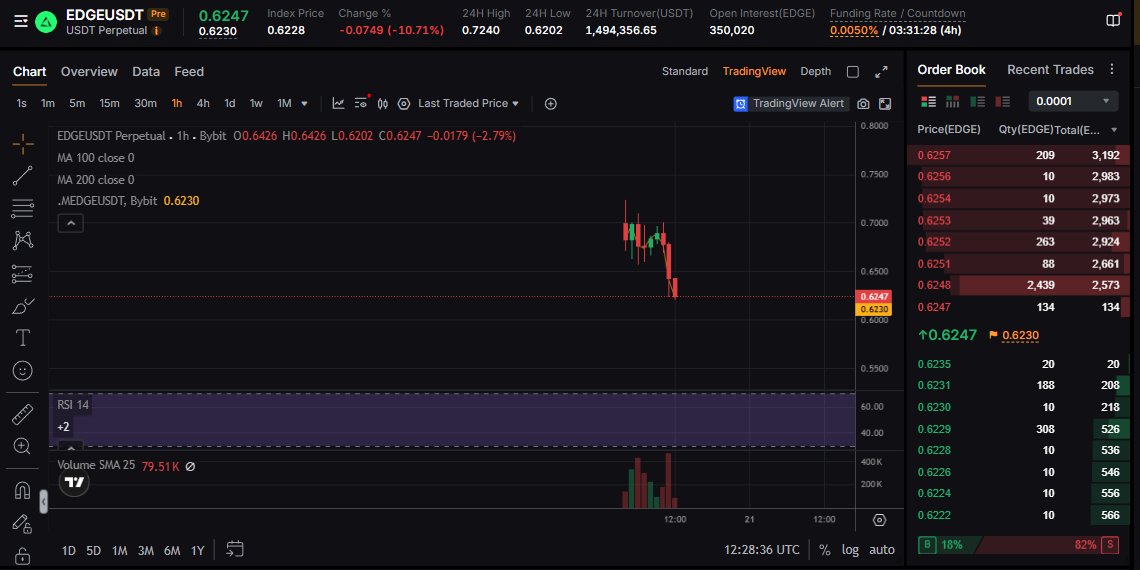1140x570 pixels.
Task: Show both buy and sell order book view
Action: (x=928, y=102)
